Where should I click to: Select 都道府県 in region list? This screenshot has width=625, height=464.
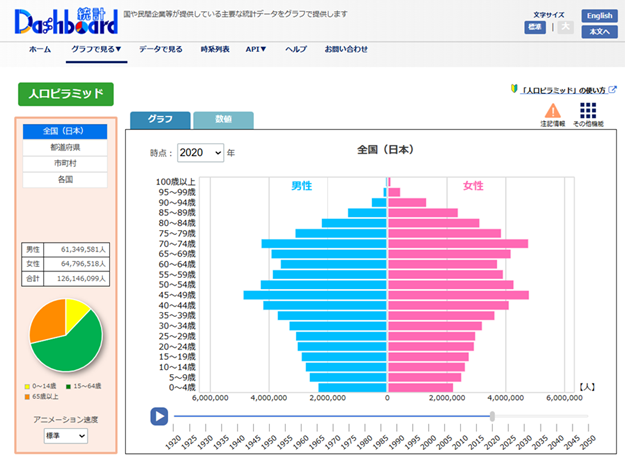[x=65, y=147]
